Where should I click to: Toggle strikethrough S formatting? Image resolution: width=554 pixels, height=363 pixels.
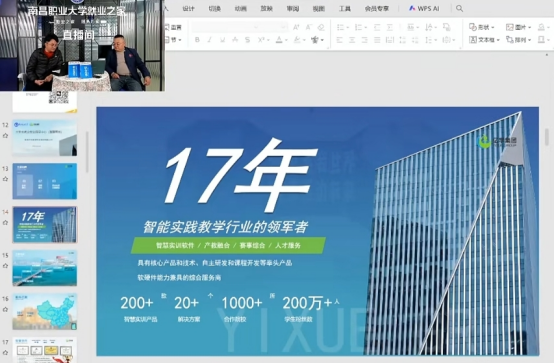[248, 40]
